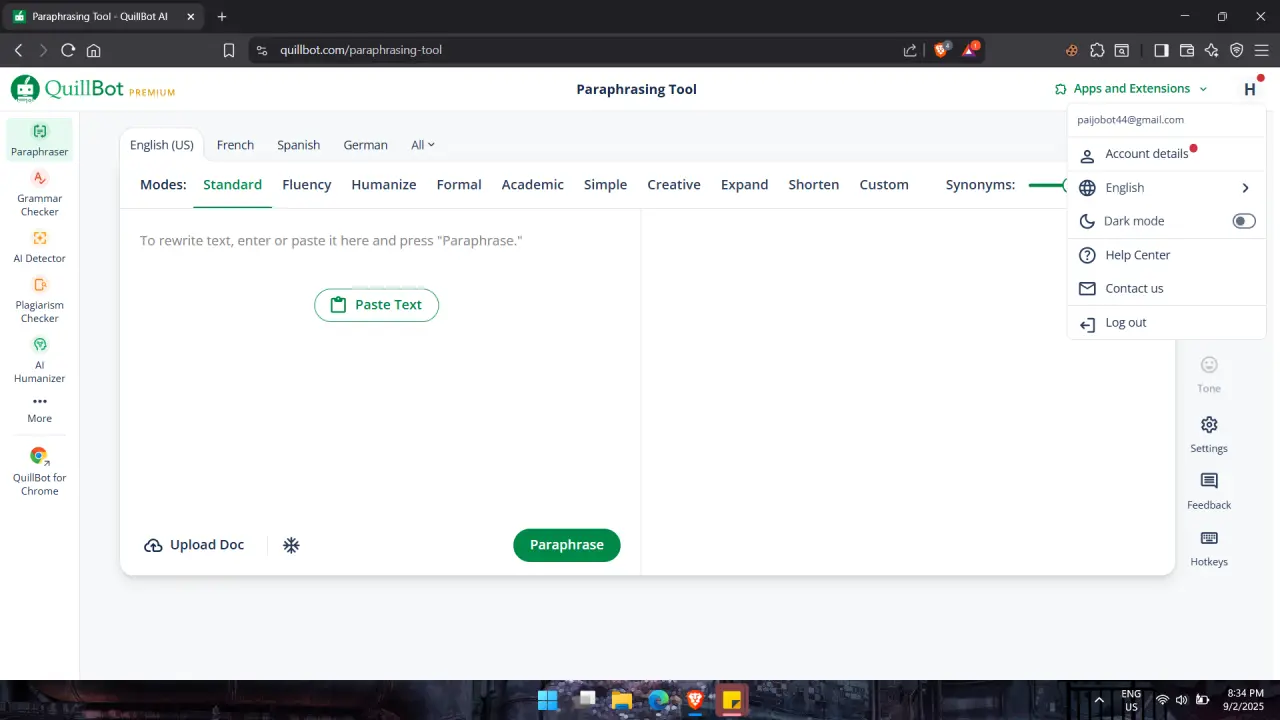Expand the All languages dropdown
The width and height of the screenshot is (1280, 720).
423,145
